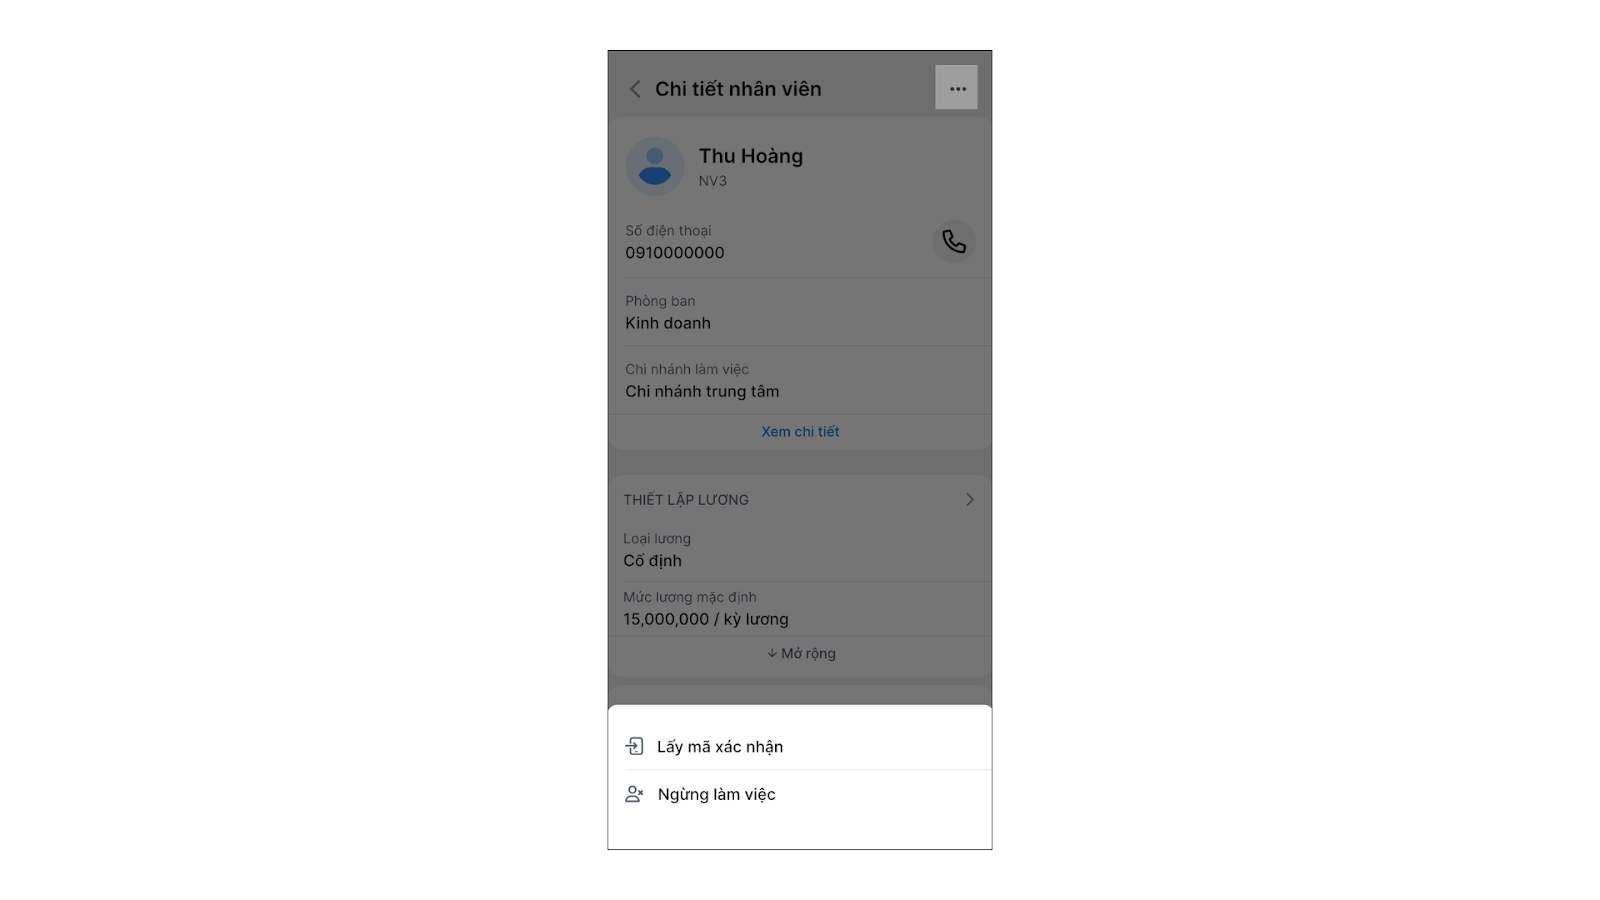The image size is (1600, 900).
Task: Select Chi nhánh trung tâm row
Action: [x=800, y=380]
